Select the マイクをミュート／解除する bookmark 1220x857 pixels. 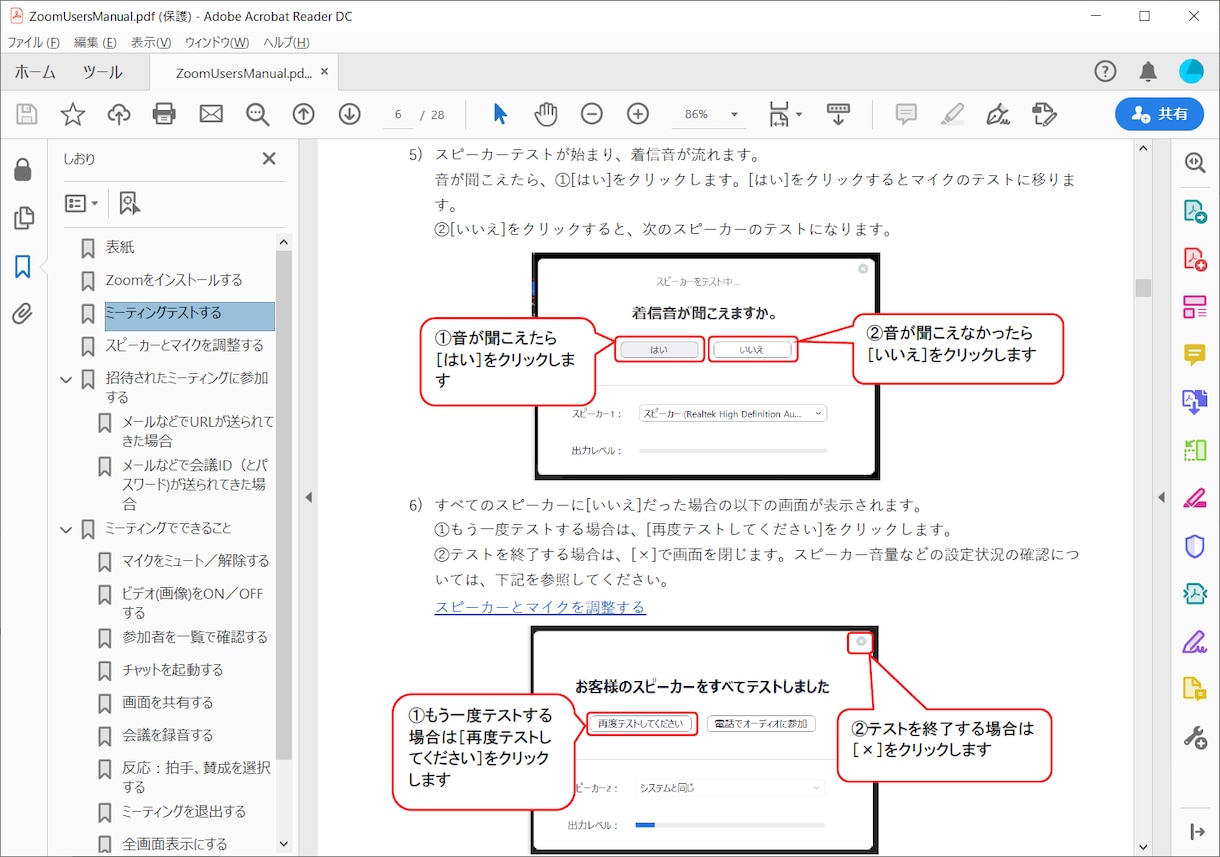point(195,561)
